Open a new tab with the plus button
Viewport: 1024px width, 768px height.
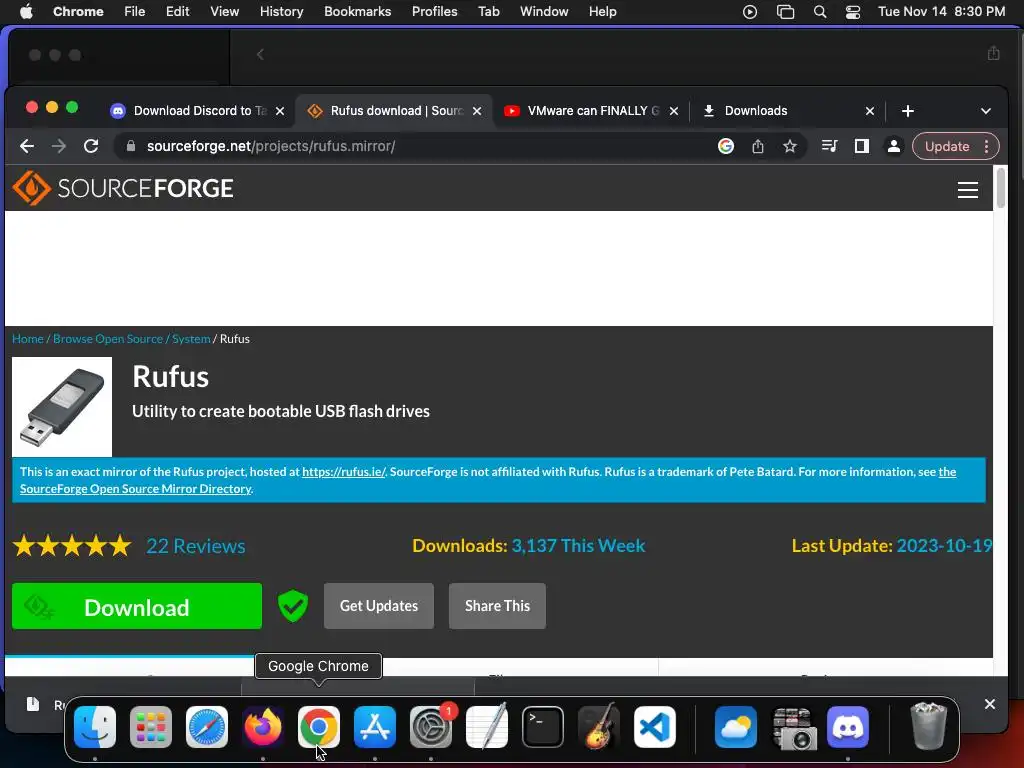pos(908,111)
